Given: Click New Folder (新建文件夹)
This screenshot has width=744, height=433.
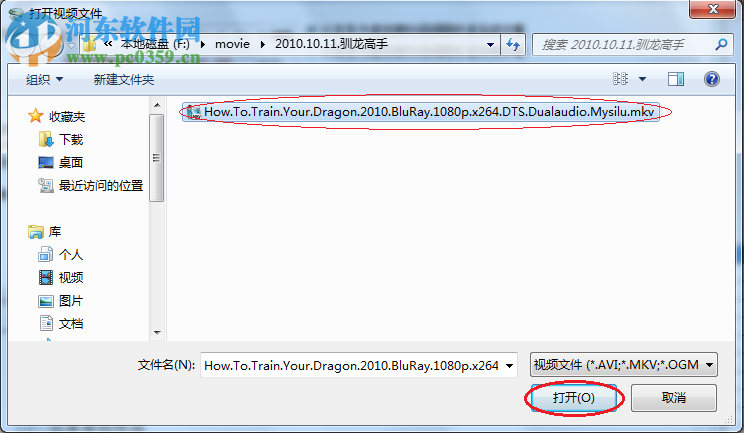Looking at the screenshot, I should click(124, 79).
